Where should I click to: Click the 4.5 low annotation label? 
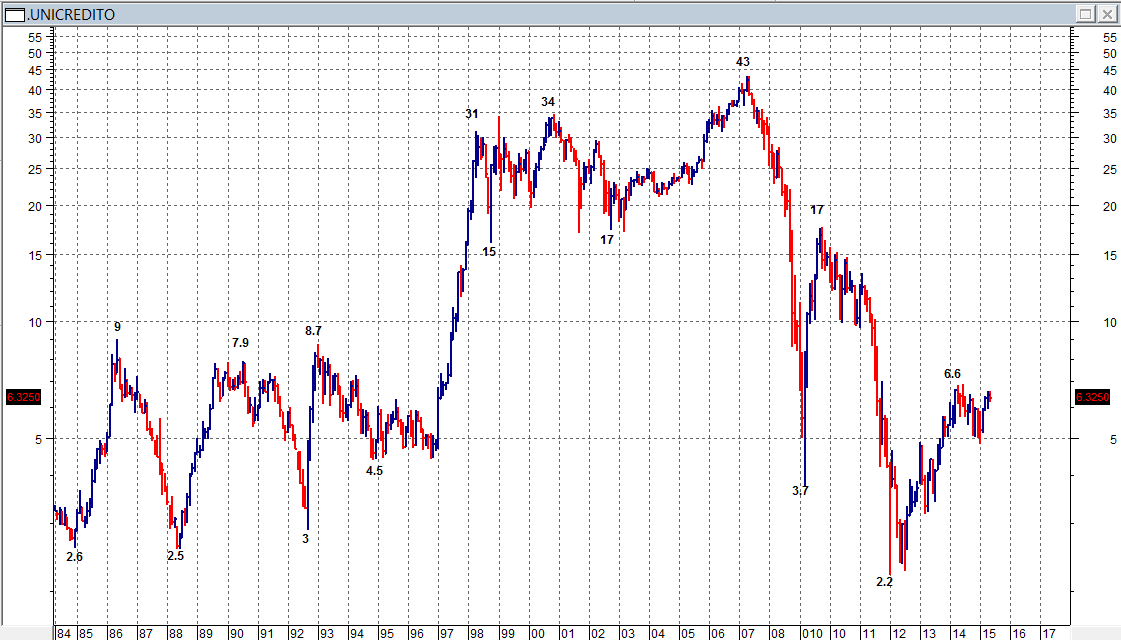pyautogui.click(x=374, y=471)
